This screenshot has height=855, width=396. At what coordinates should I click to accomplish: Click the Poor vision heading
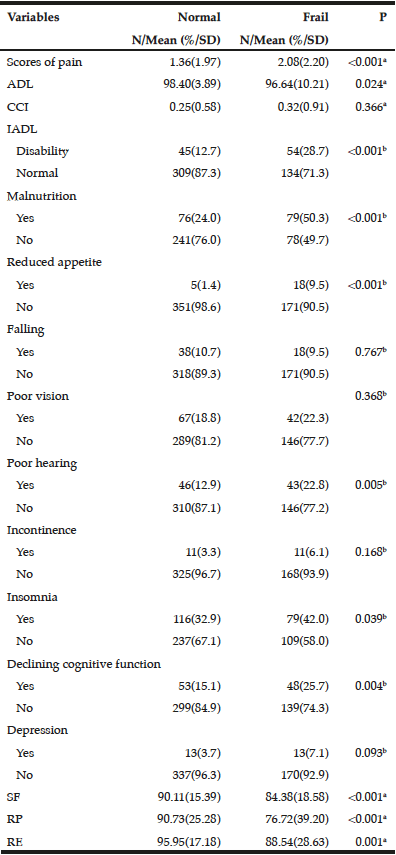[38, 396]
